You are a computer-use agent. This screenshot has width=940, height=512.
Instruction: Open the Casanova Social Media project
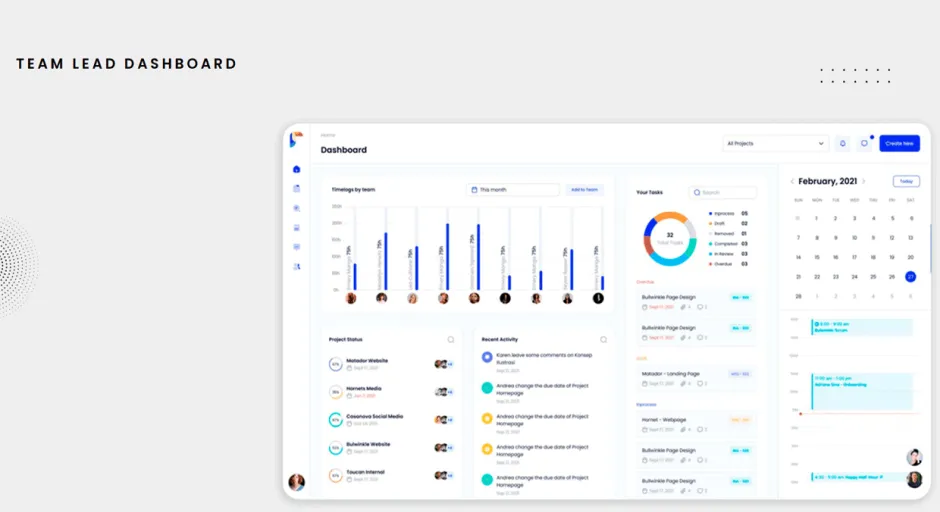(375, 416)
